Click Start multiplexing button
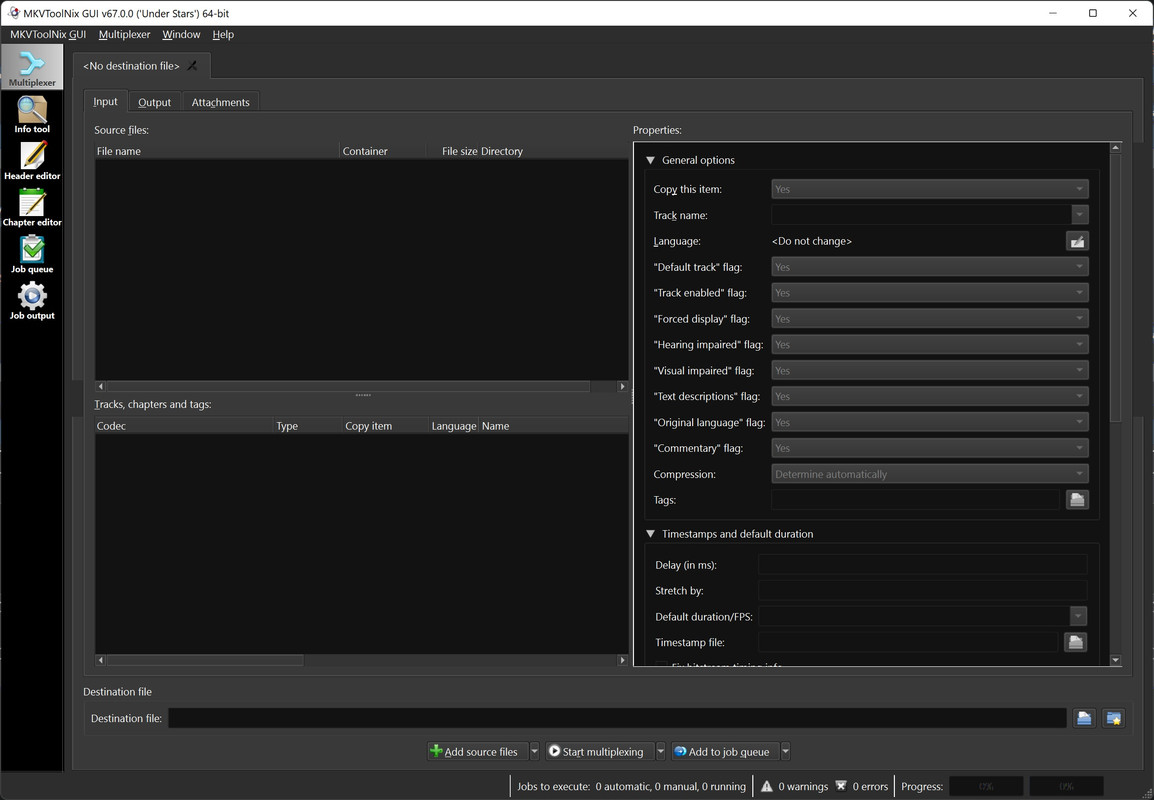The image size is (1154, 800). tap(600, 751)
